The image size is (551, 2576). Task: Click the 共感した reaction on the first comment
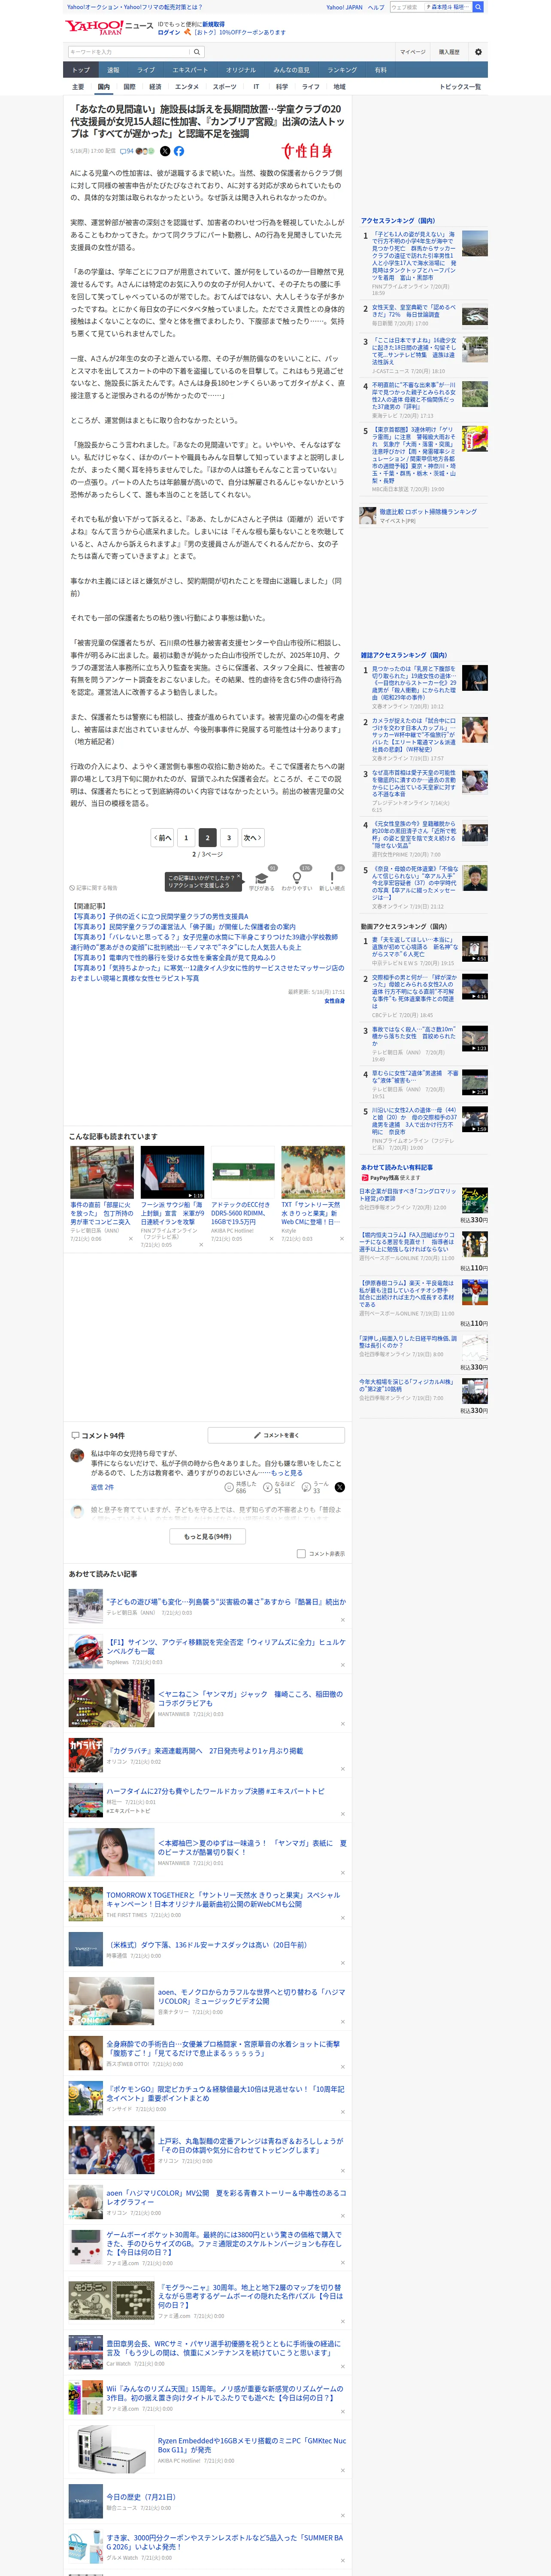240,1487
